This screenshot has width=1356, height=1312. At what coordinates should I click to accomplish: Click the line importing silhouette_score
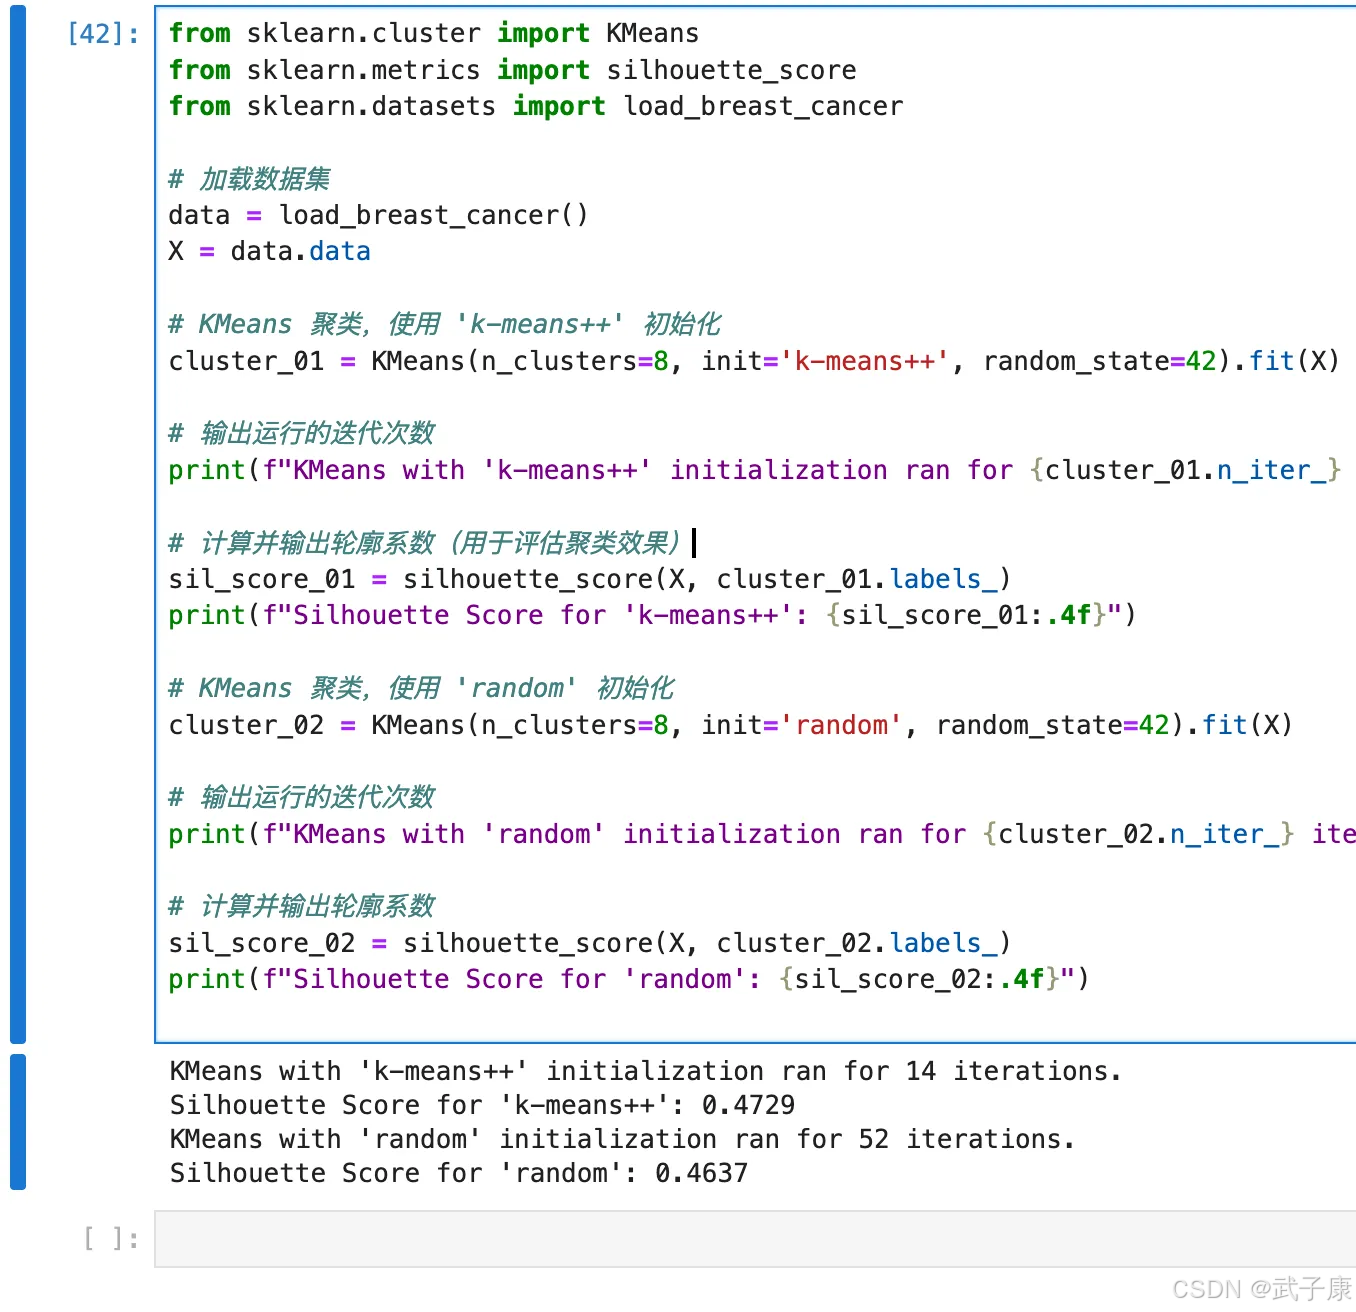pyautogui.click(x=512, y=70)
